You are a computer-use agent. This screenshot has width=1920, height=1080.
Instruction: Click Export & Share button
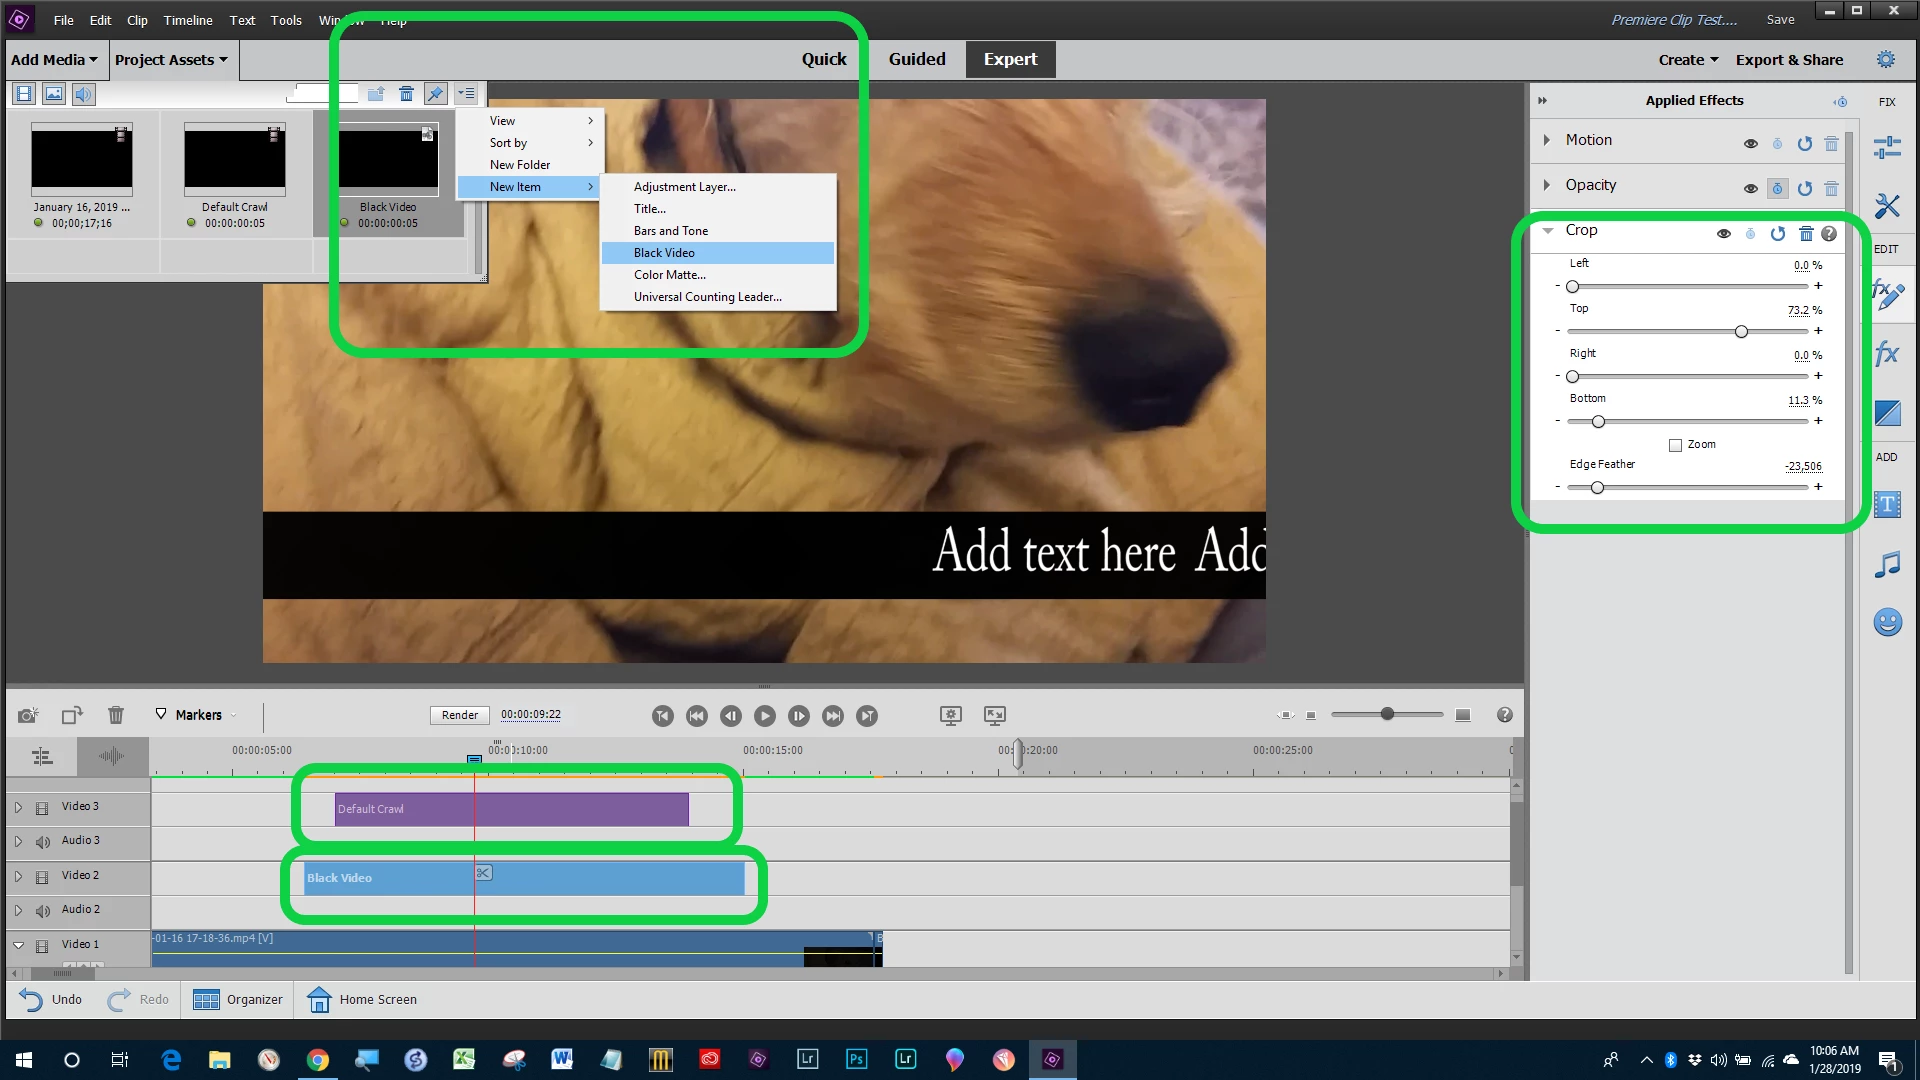[1788, 60]
